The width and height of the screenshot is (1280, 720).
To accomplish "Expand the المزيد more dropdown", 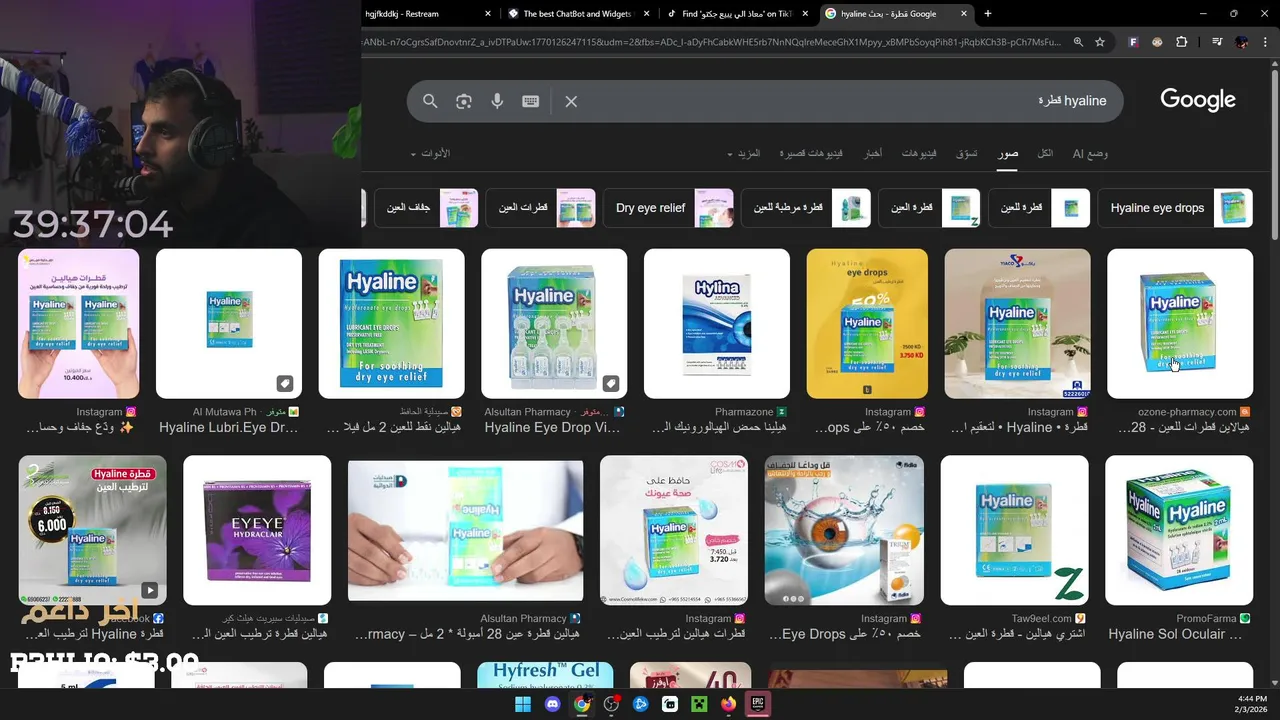I will (744, 153).
